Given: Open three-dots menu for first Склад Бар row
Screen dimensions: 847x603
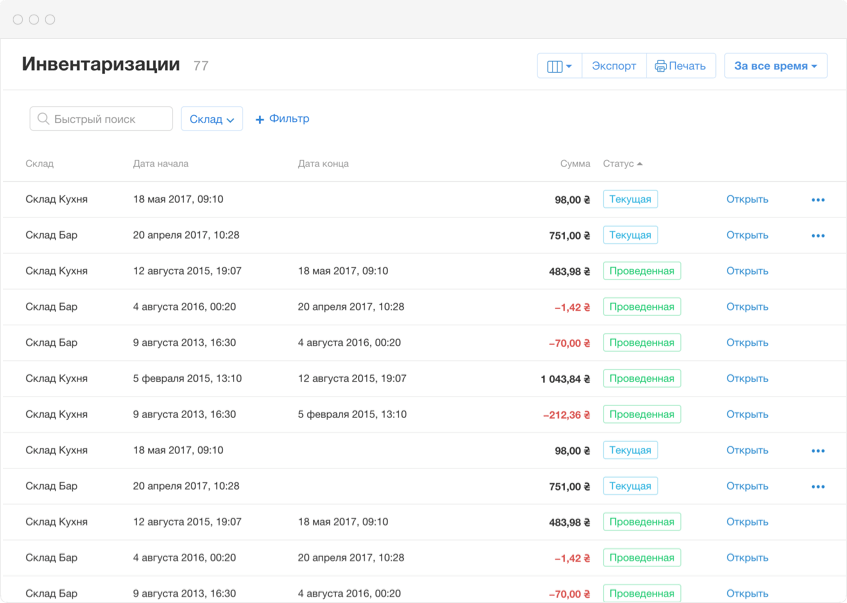Looking at the screenshot, I should tap(818, 236).
